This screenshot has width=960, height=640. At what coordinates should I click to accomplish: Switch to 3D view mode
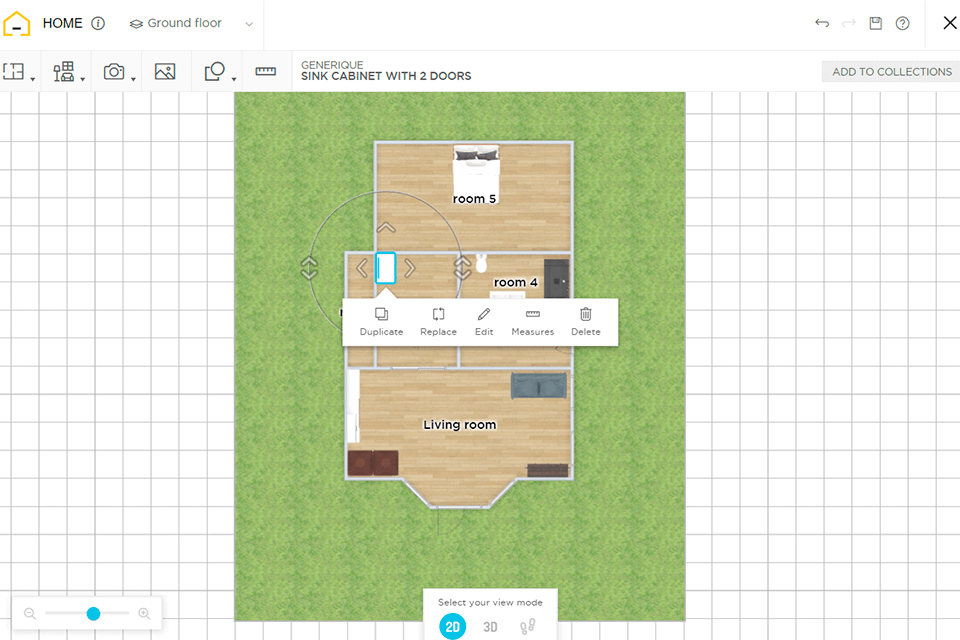(490, 627)
